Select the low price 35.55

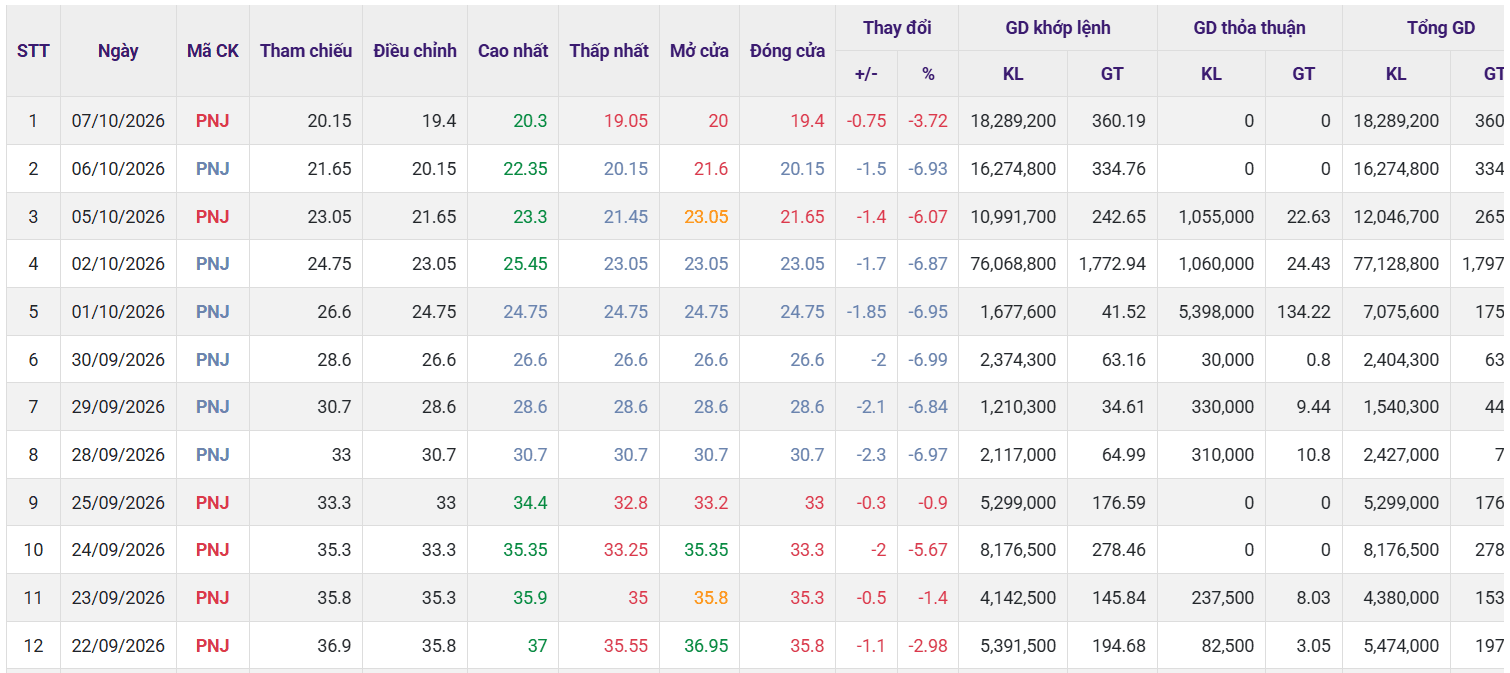click(x=626, y=646)
